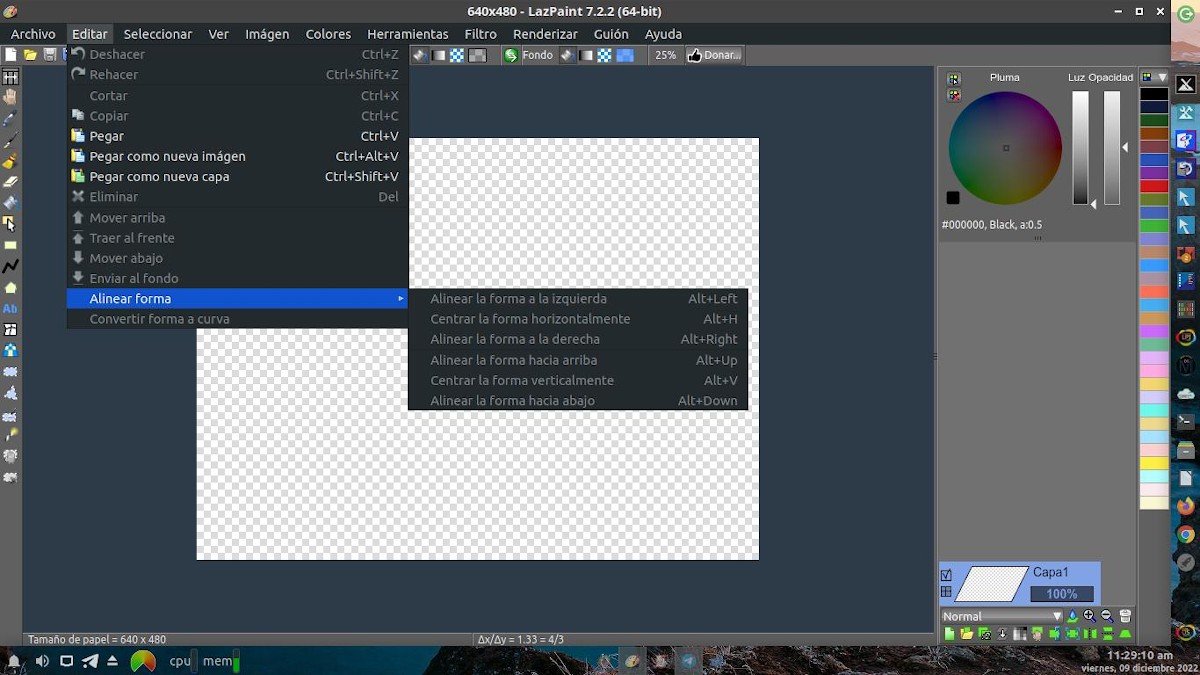Select the Polygon shape tool
The width and height of the screenshot is (1200, 675).
[10, 287]
